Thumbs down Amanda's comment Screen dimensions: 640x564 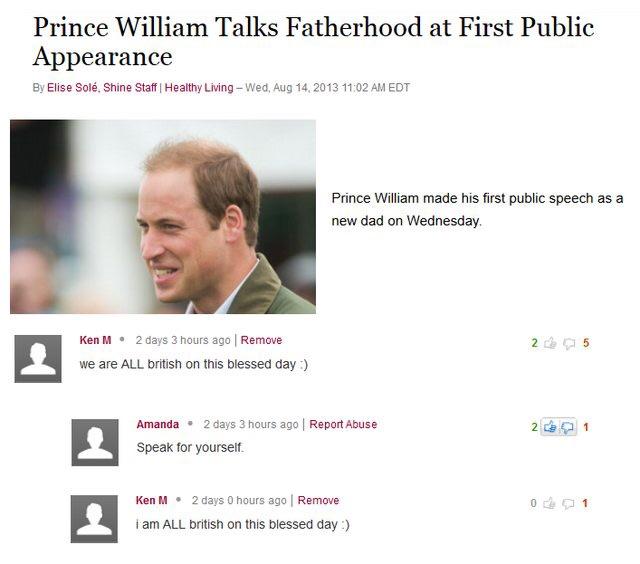pyautogui.click(x=568, y=427)
